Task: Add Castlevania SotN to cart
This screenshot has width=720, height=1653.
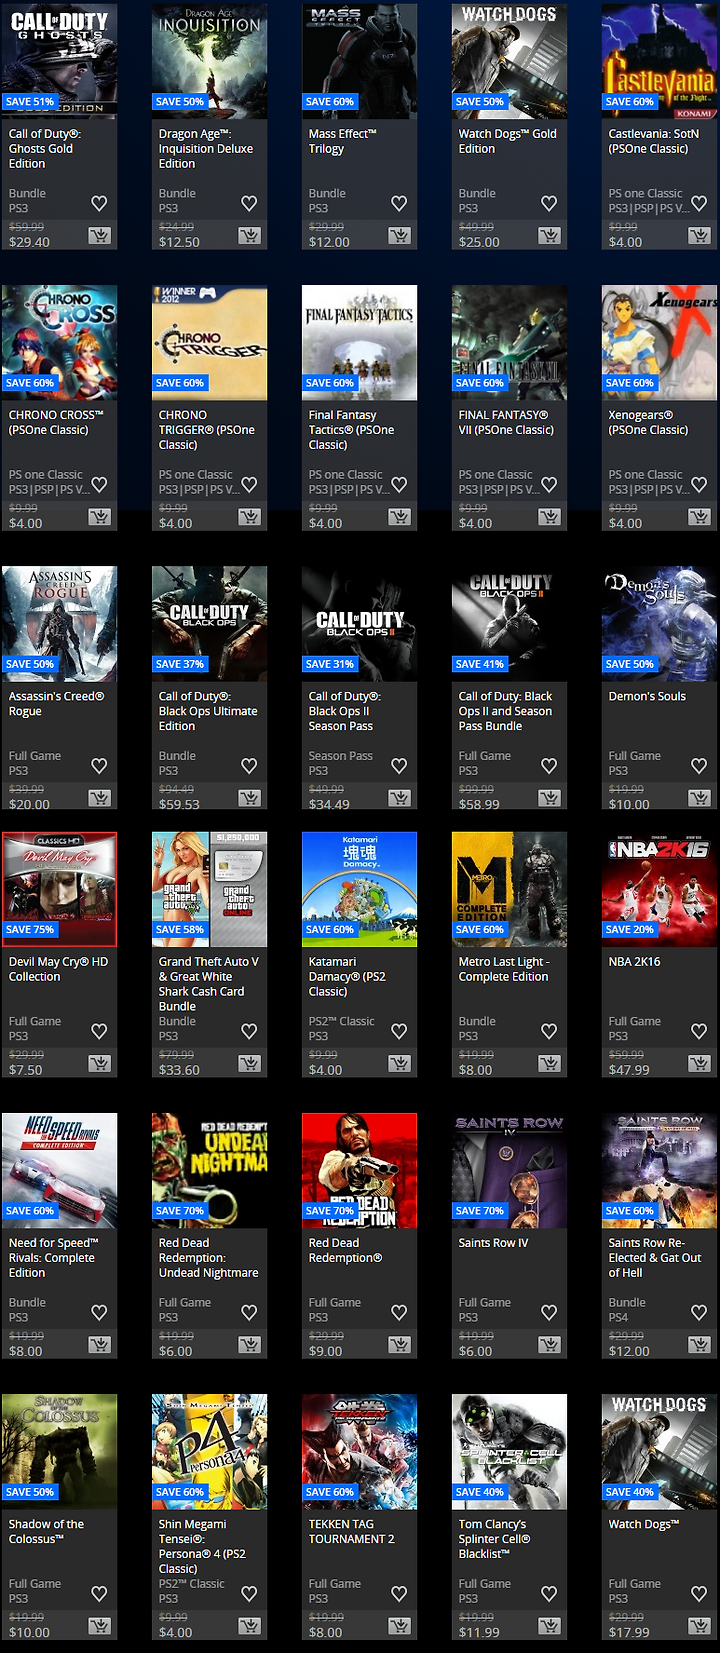Action: tap(700, 236)
